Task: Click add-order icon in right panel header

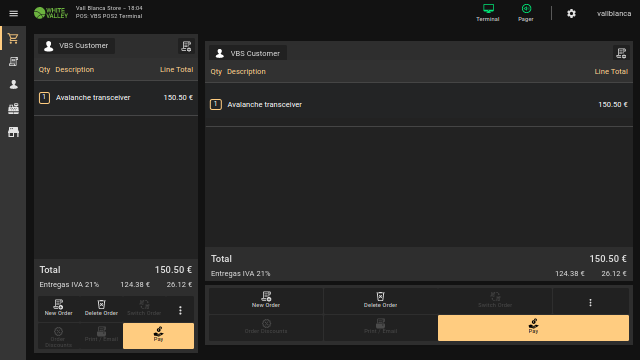Action: (x=621, y=53)
